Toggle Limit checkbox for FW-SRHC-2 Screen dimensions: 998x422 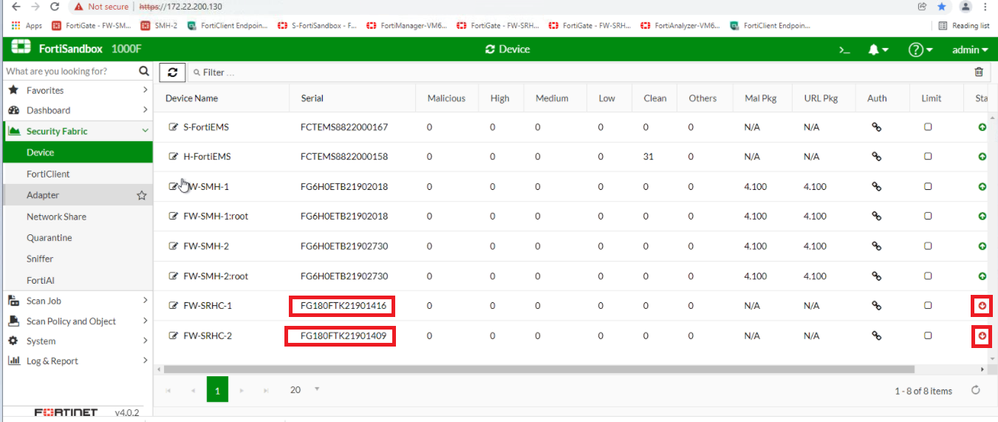pos(928,335)
